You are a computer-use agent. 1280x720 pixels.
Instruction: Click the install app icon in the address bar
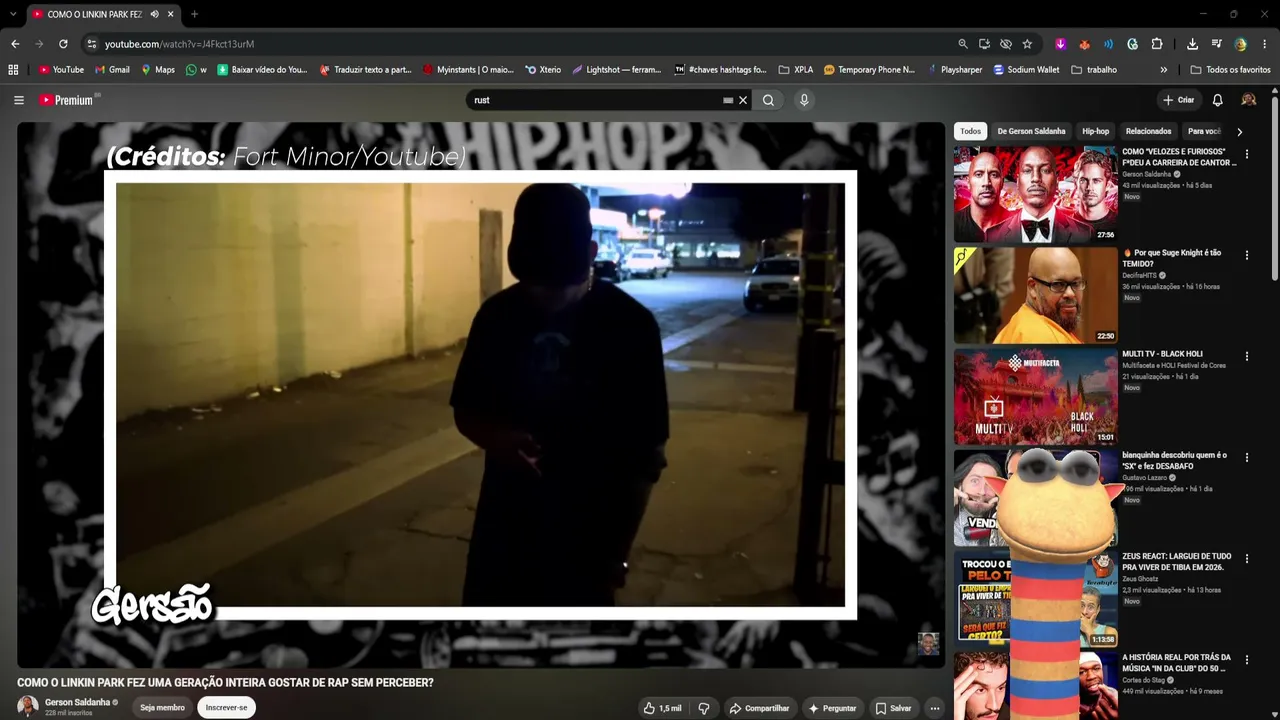click(985, 44)
